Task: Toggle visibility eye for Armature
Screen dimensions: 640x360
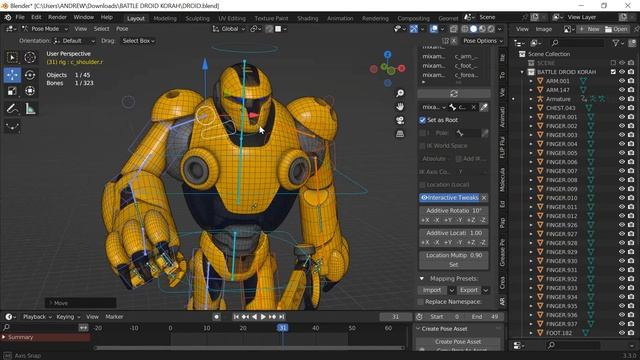Action: [622, 99]
